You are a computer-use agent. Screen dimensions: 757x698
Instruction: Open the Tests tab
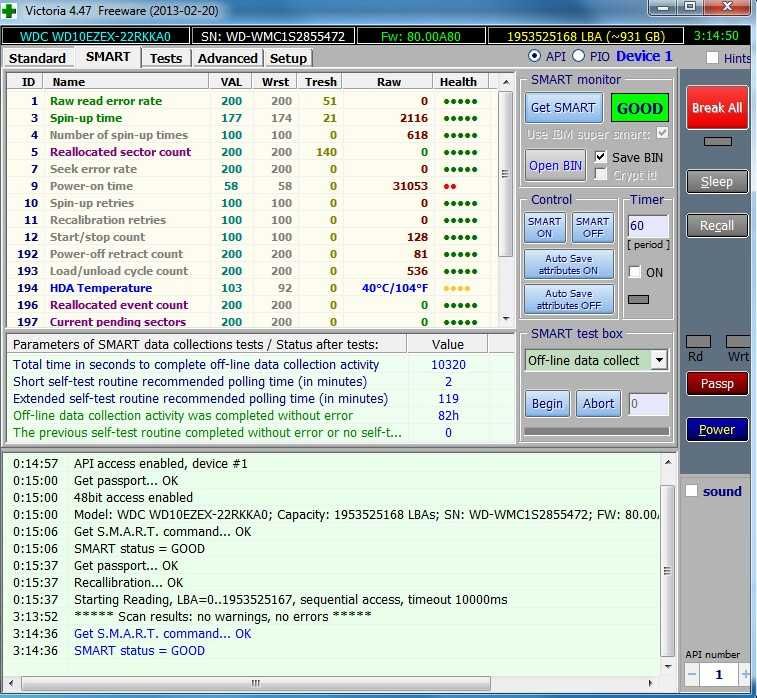click(166, 58)
